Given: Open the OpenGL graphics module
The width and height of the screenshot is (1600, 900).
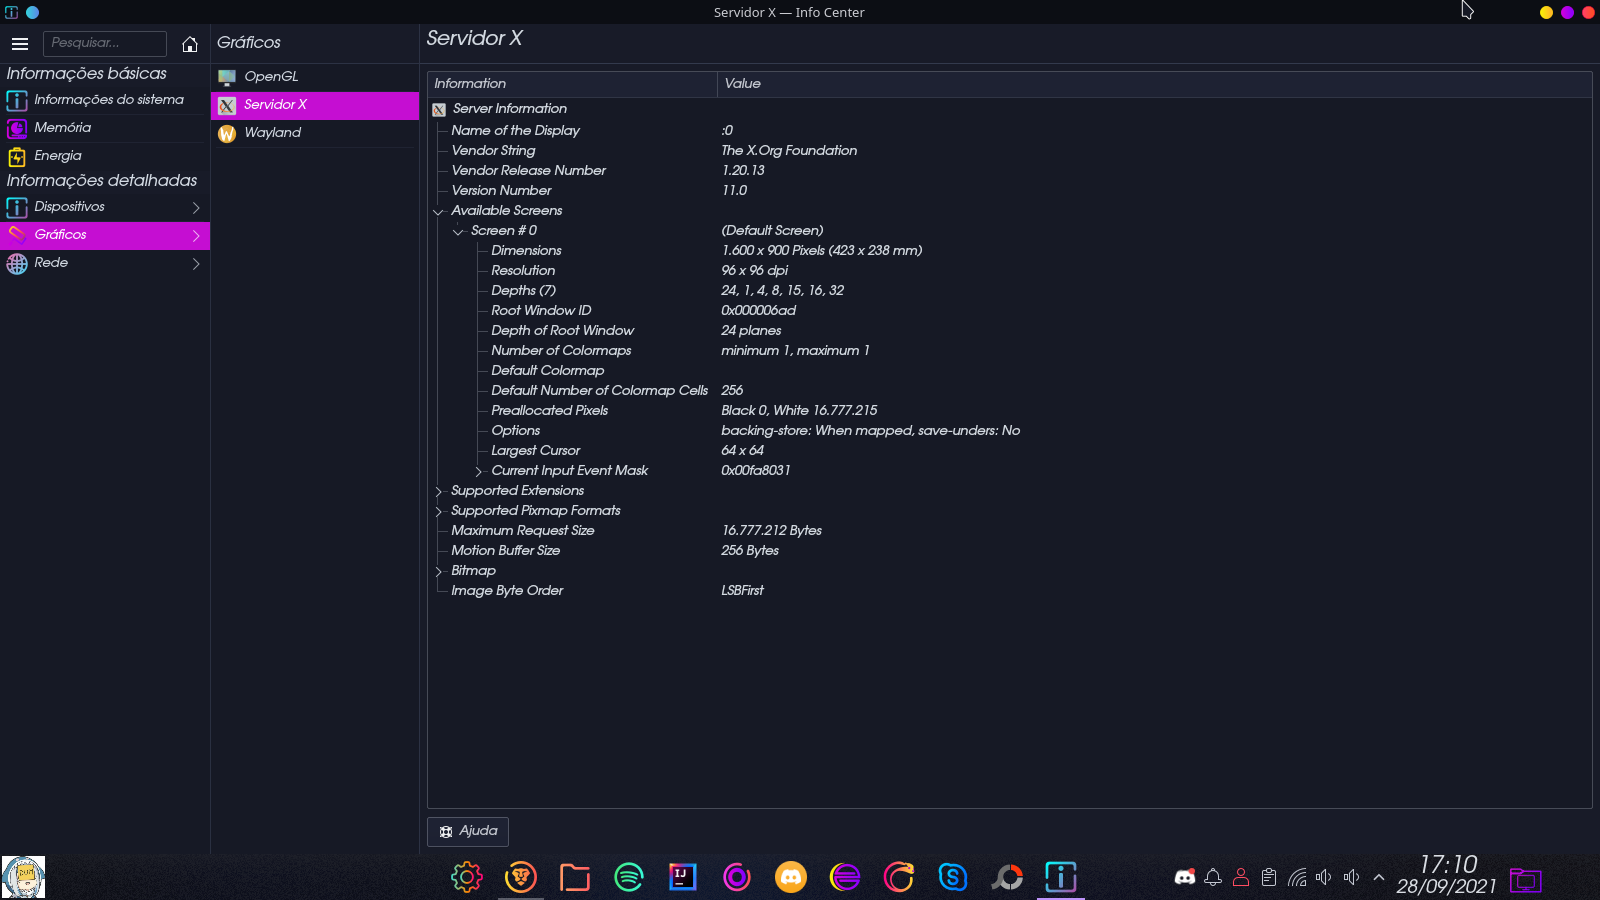Looking at the screenshot, I should [271, 77].
